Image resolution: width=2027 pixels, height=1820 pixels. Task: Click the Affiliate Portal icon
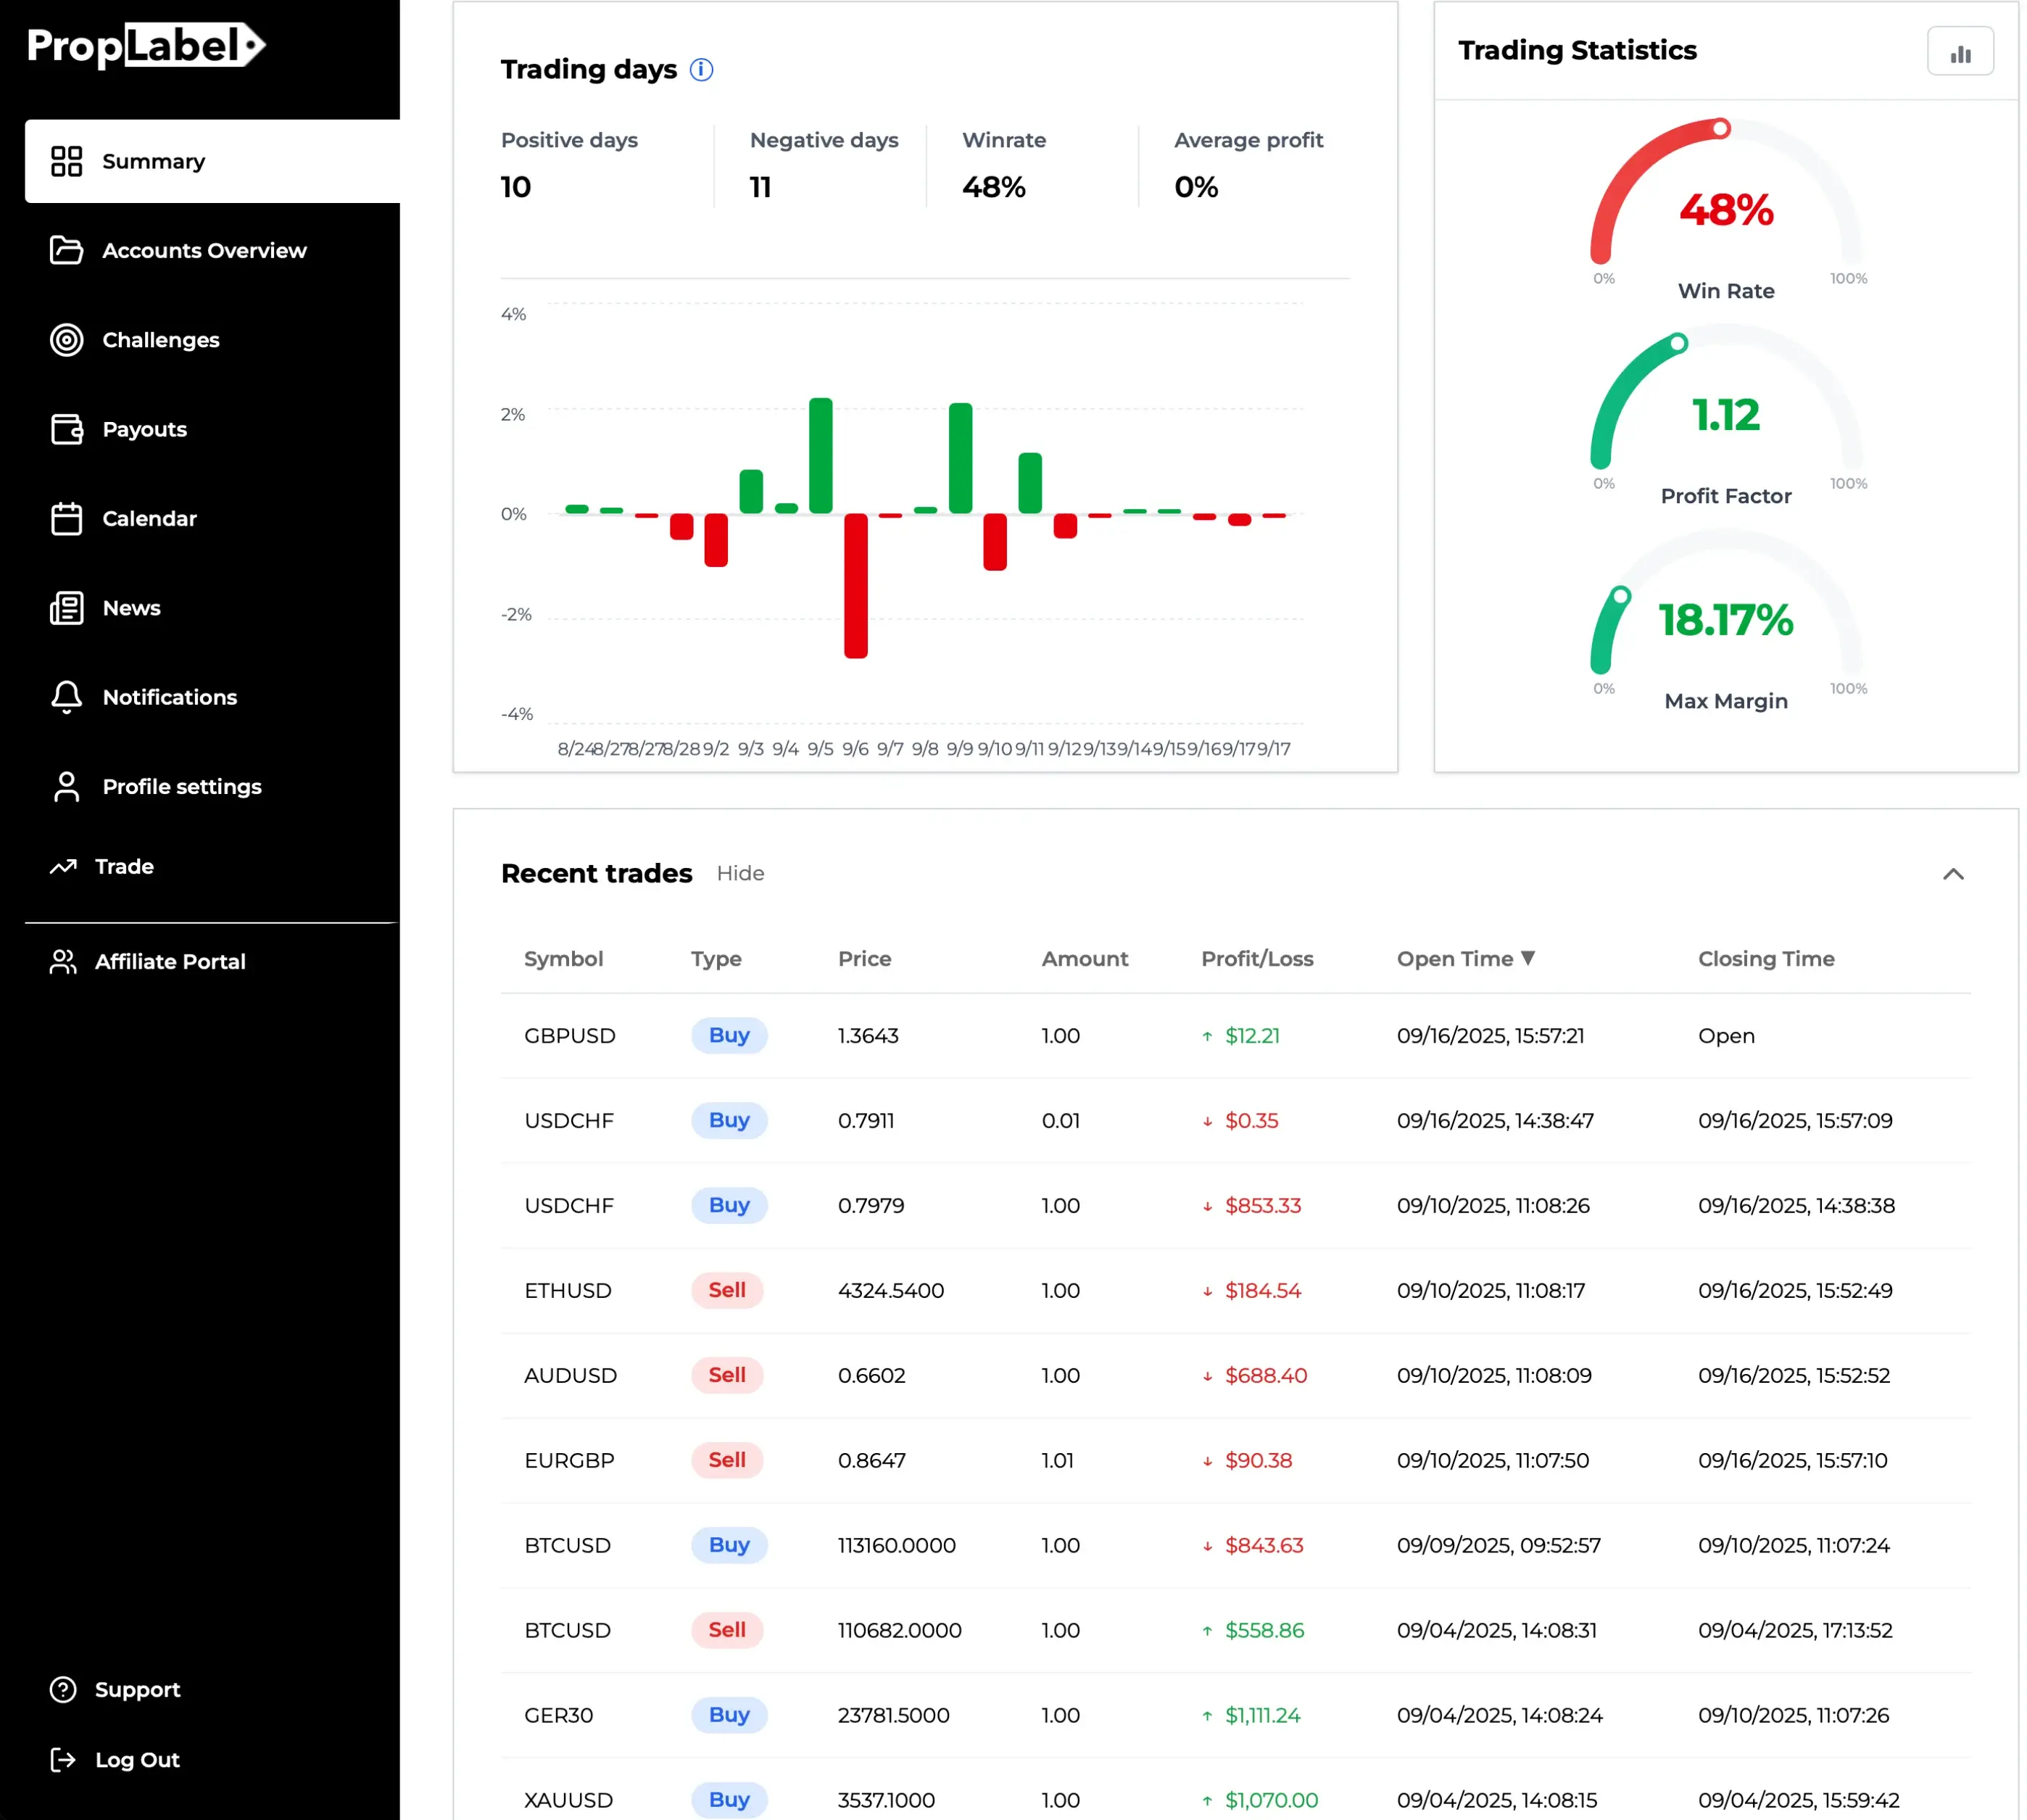[x=62, y=961]
